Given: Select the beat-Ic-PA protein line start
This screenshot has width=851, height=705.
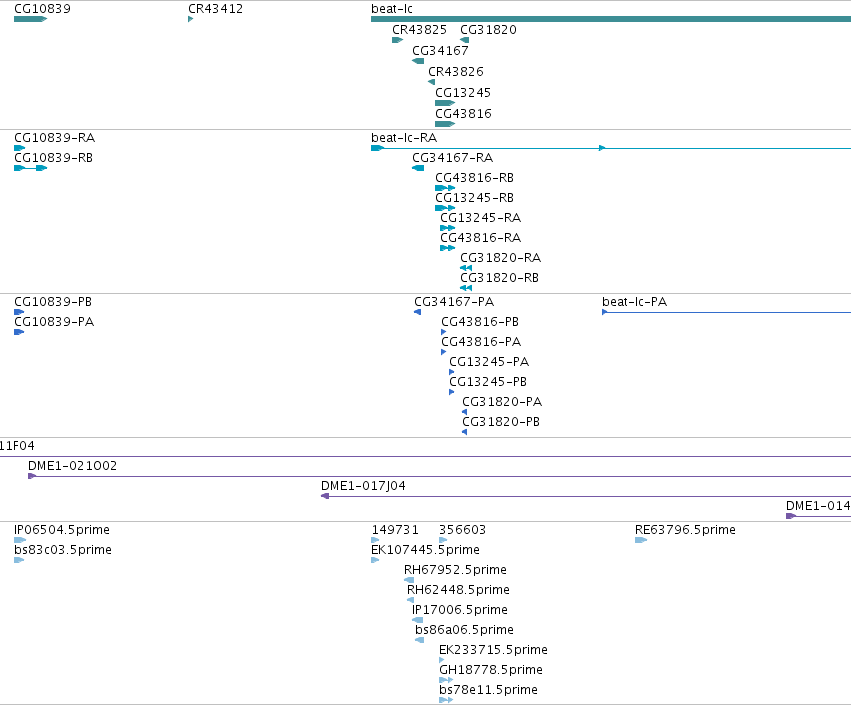Looking at the screenshot, I should (605, 312).
